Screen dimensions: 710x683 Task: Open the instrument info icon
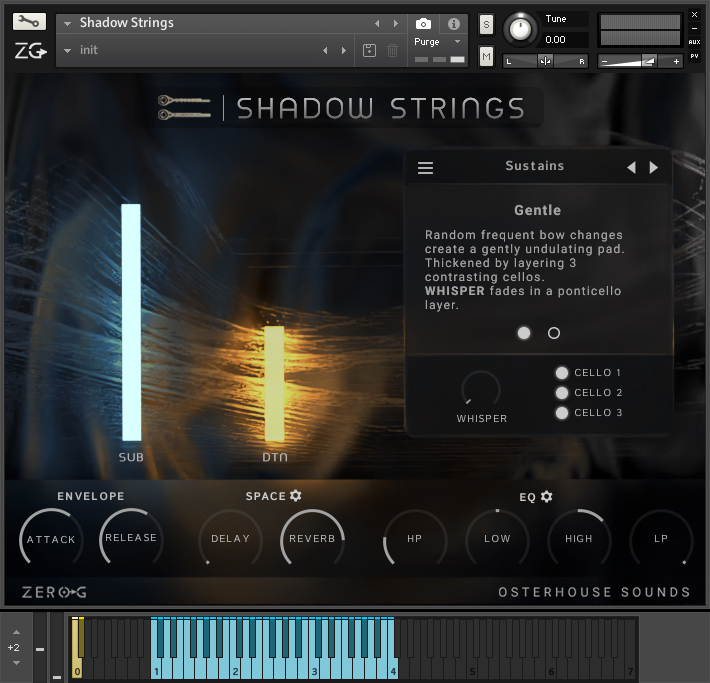(453, 23)
